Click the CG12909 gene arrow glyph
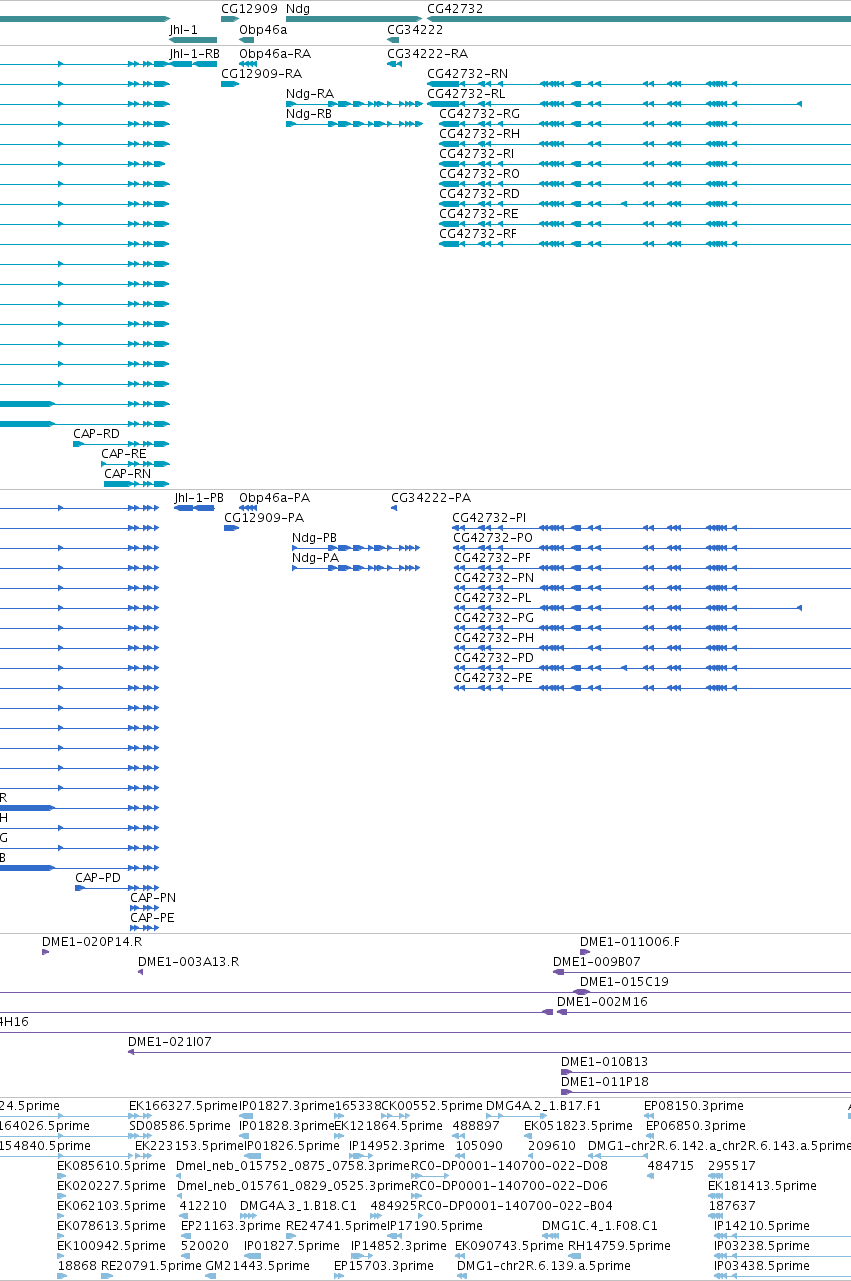 coord(230,19)
